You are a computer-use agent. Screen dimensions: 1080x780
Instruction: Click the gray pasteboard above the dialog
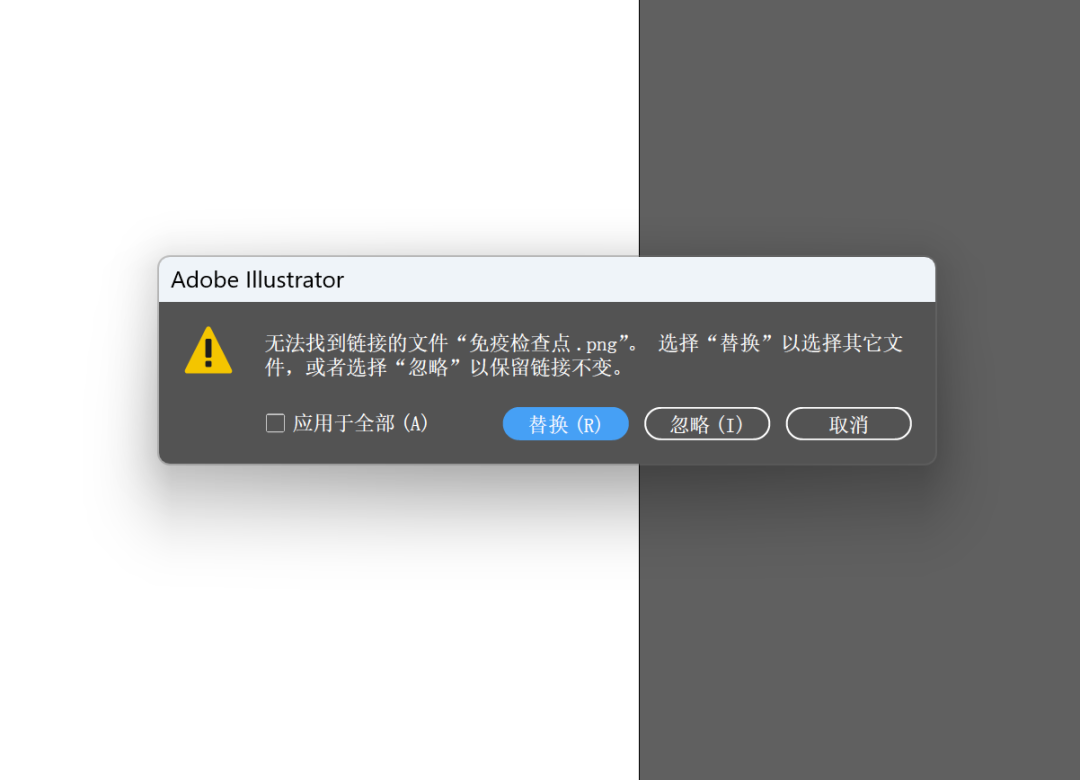coord(860,124)
